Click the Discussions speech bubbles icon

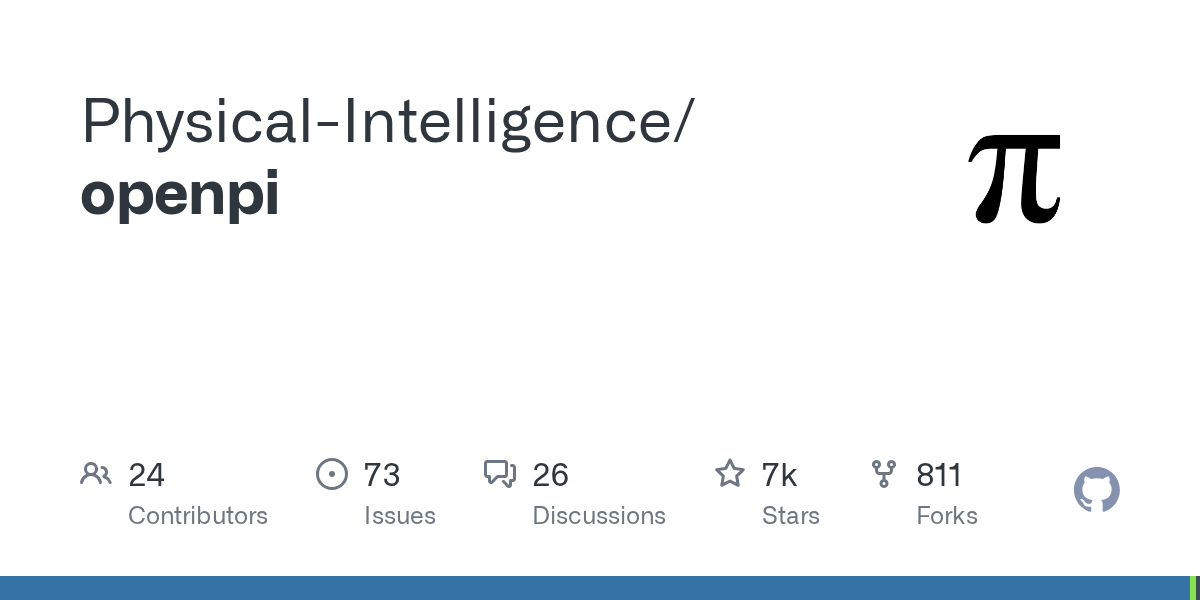500,474
